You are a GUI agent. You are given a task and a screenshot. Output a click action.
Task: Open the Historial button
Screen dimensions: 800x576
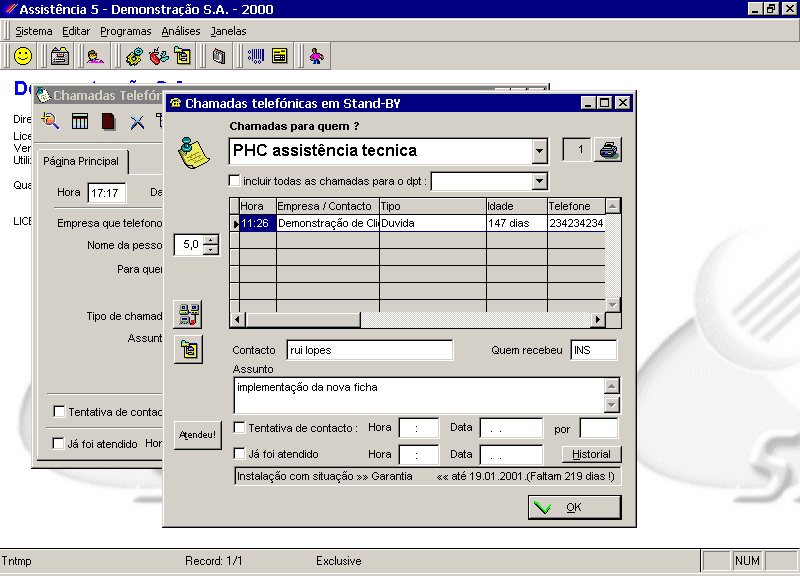tap(591, 454)
